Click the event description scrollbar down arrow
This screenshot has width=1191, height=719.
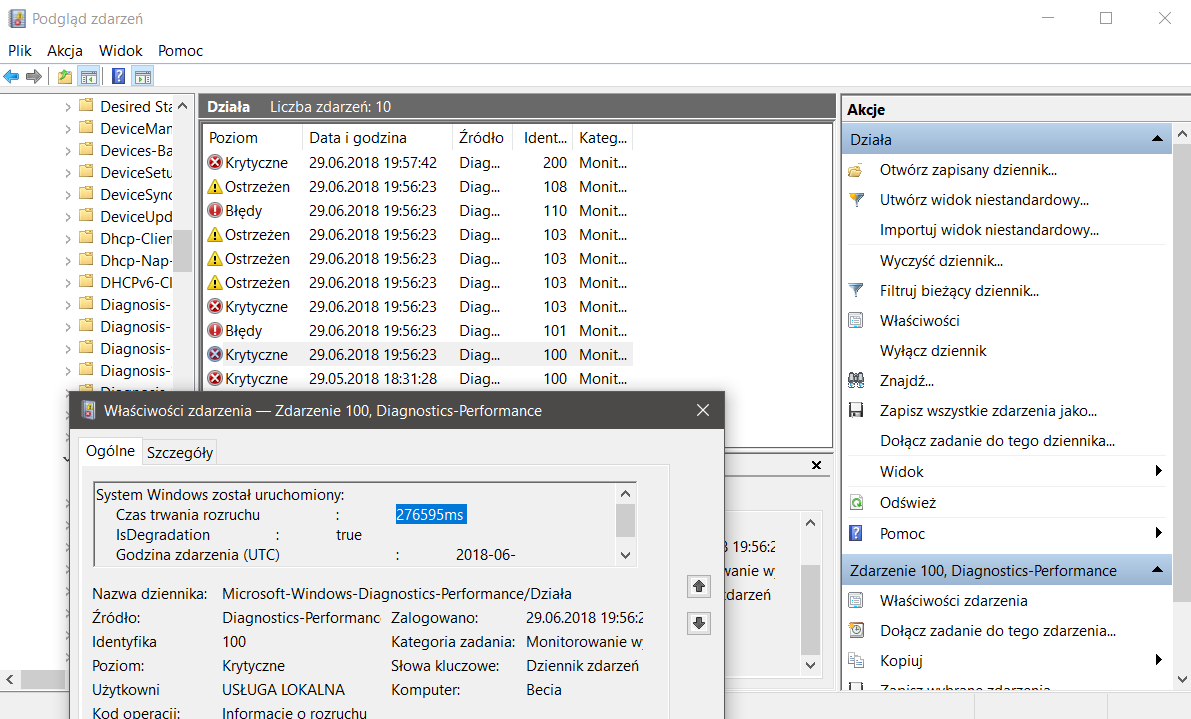[626, 555]
